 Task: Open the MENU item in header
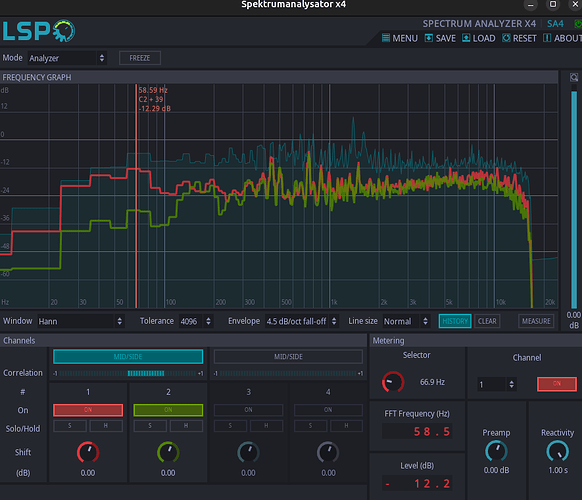point(400,38)
